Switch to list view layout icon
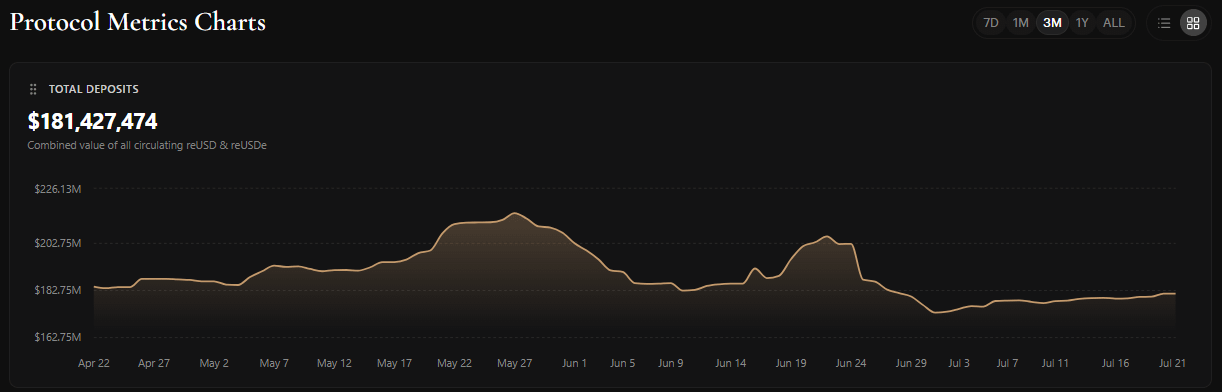Viewport: 1222px width, 392px height. pyautogui.click(x=1164, y=22)
